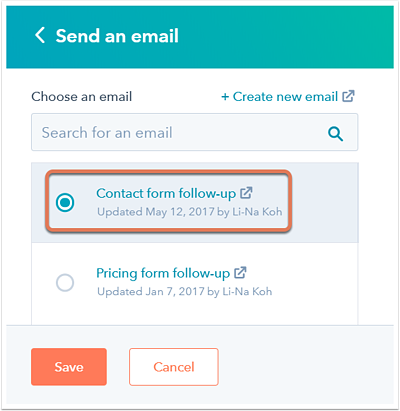Open external link icon beside Create new email

coord(348,96)
